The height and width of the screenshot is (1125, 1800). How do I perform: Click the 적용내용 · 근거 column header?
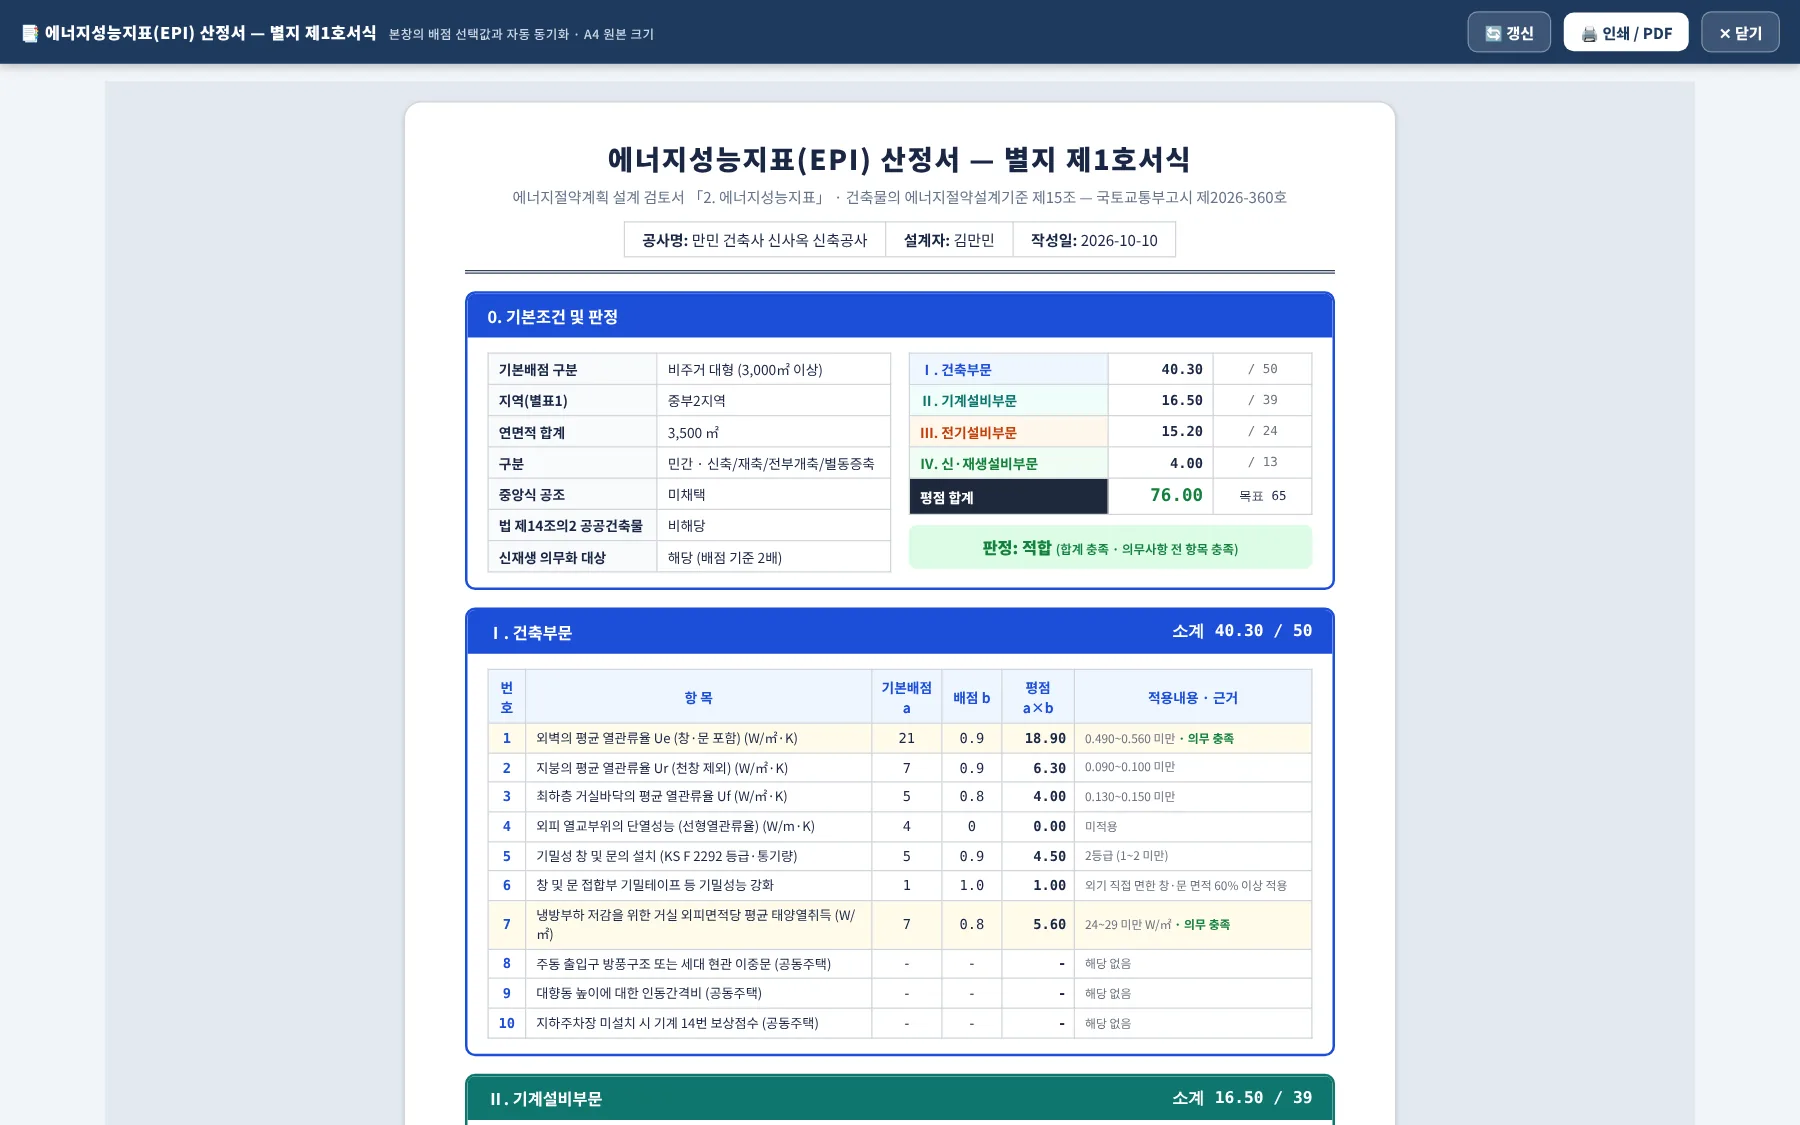point(1192,697)
